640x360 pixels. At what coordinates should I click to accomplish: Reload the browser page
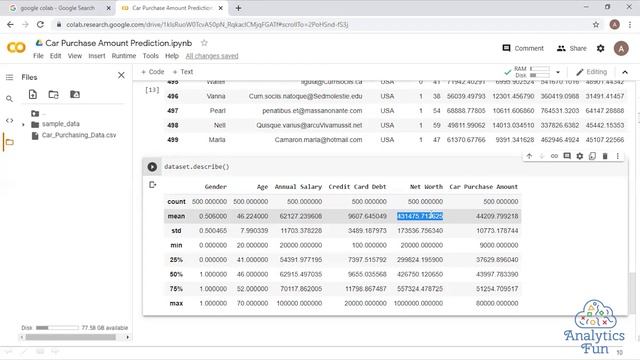point(40,24)
